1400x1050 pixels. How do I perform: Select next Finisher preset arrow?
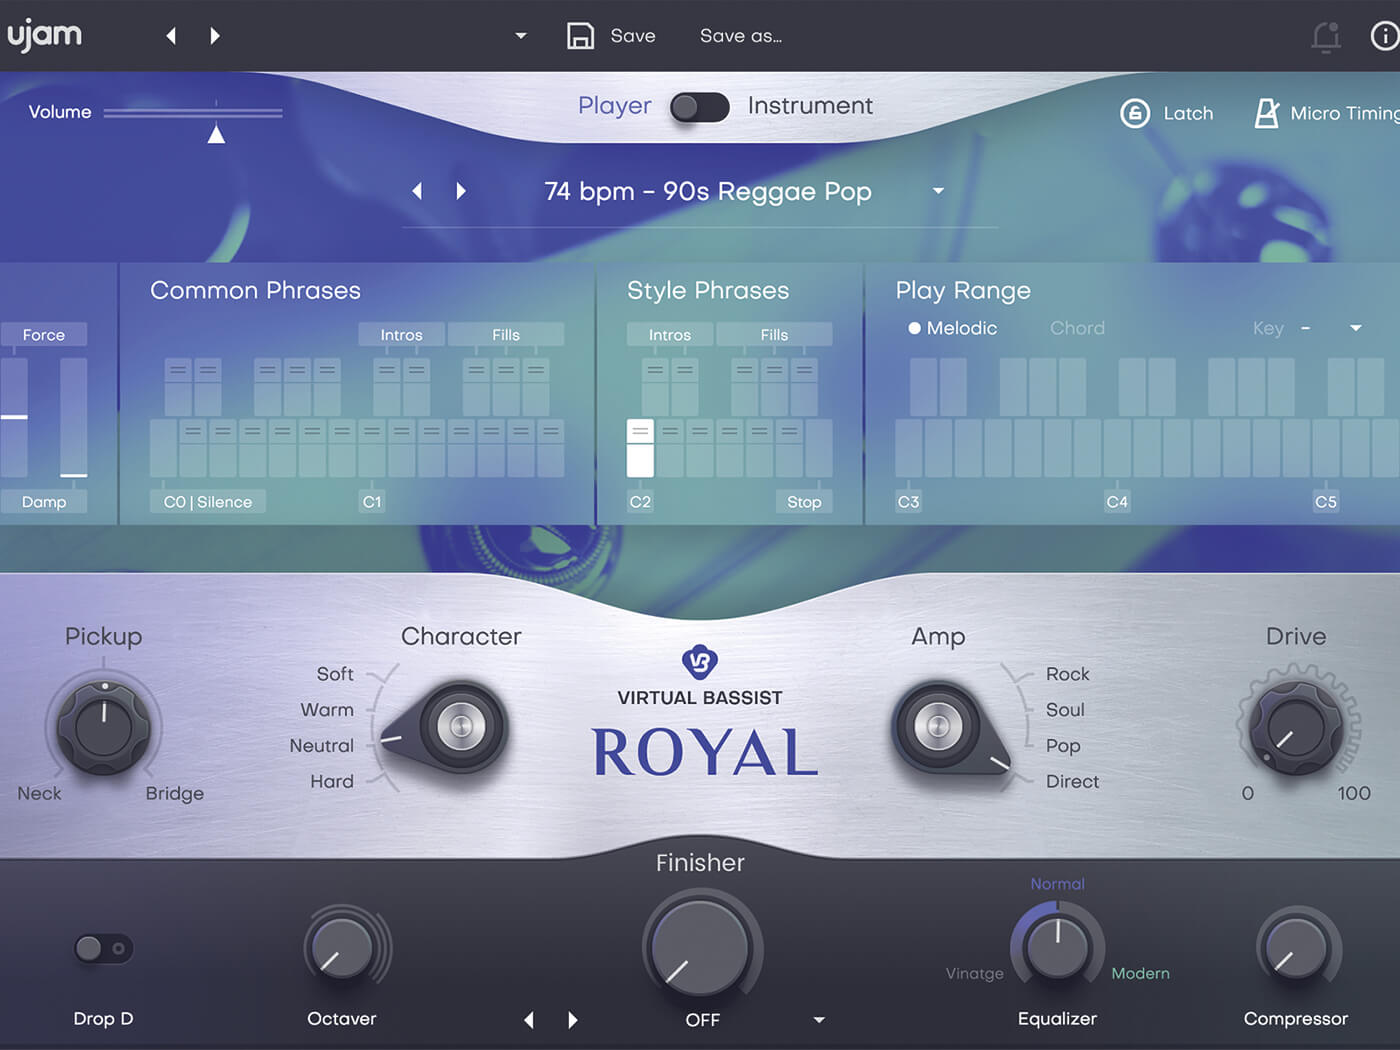[572, 1020]
